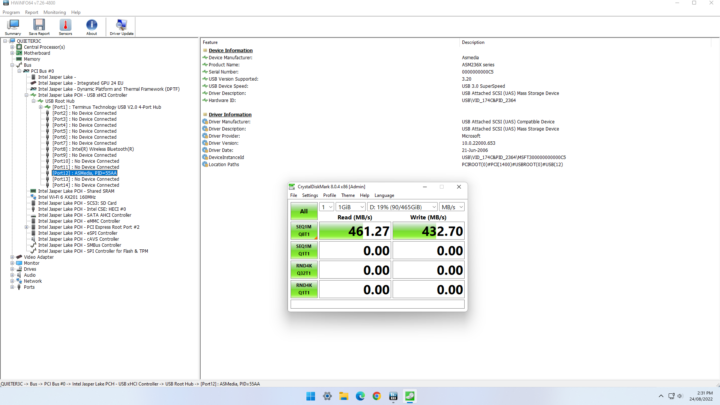Open the Summary toolbar icon in HWiNFO

(x=13, y=27)
